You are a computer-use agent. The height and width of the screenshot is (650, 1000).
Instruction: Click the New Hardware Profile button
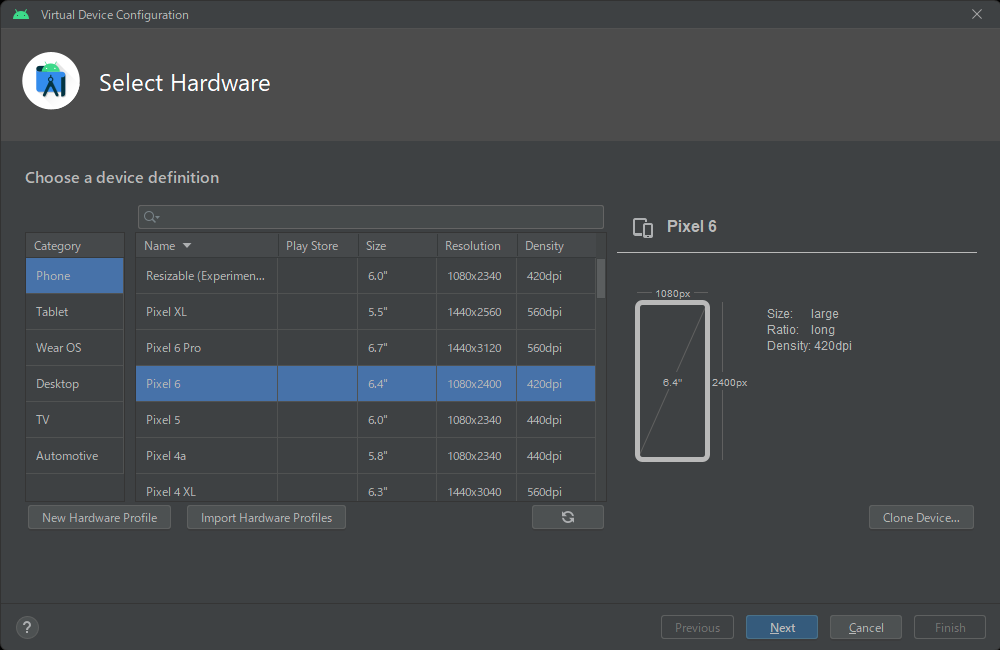(99, 517)
